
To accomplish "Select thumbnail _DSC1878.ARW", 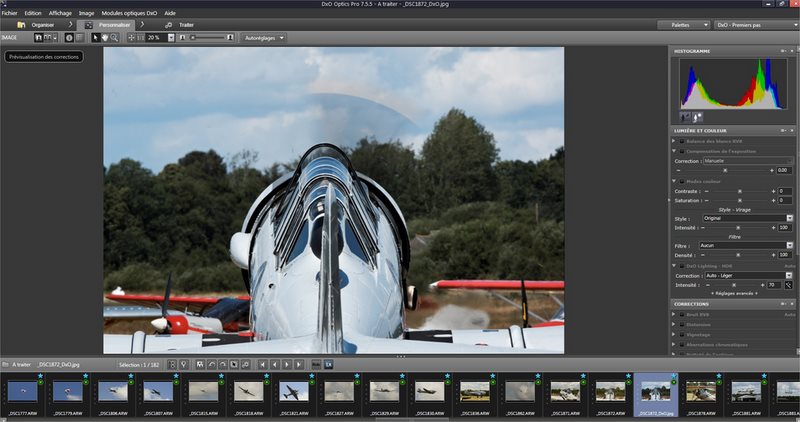I will 701,395.
